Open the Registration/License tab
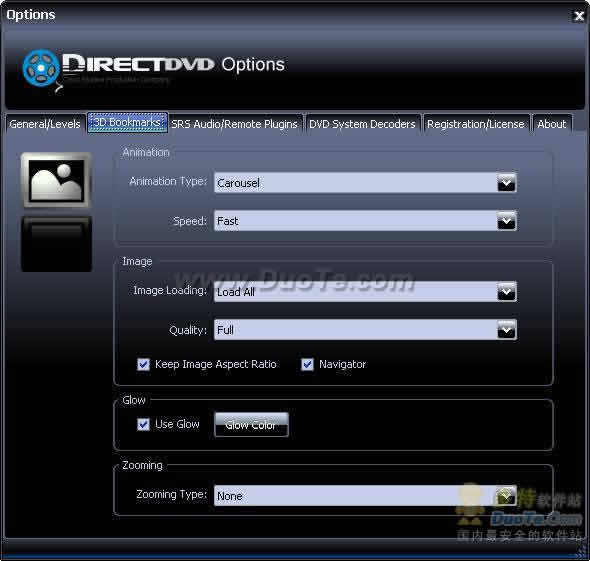Image resolution: width=590 pixels, height=561 pixels. pos(476,124)
